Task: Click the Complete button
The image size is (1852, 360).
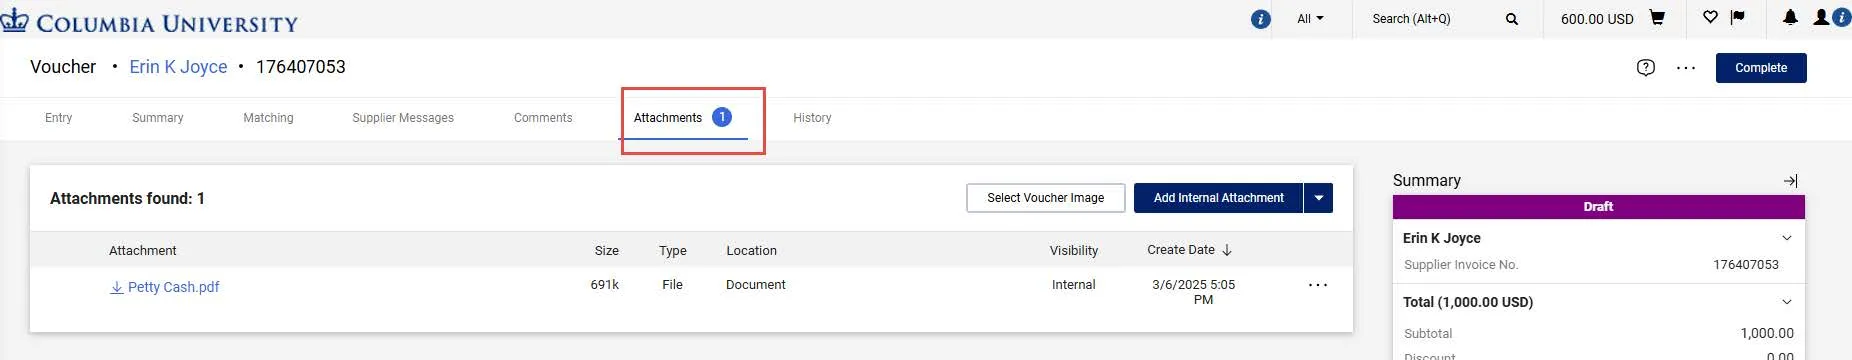Action: [x=1761, y=68]
